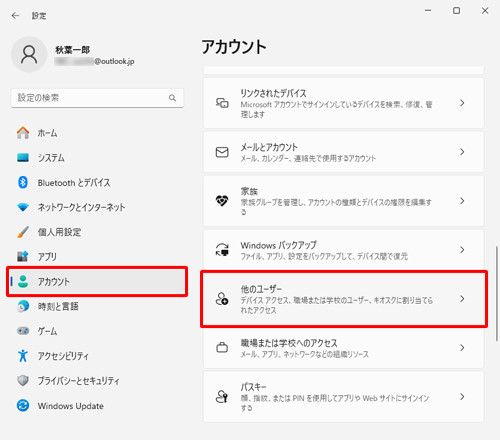Click the システム monitor icon
The width and height of the screenshot is (500, 440).
tap(23, 157)
